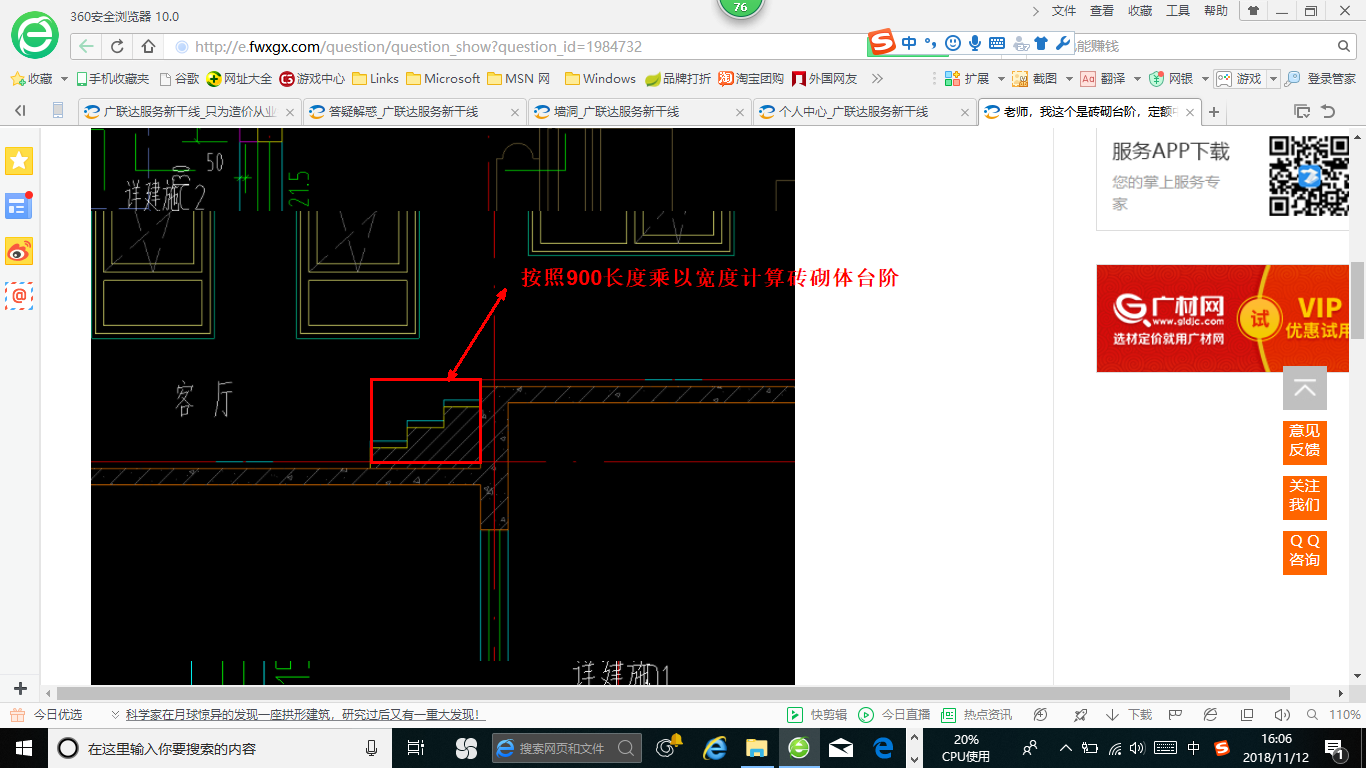Open the Weibo icon in sidebar
The height and width of the screenshot is (768, 1366).
coord(19,251)
